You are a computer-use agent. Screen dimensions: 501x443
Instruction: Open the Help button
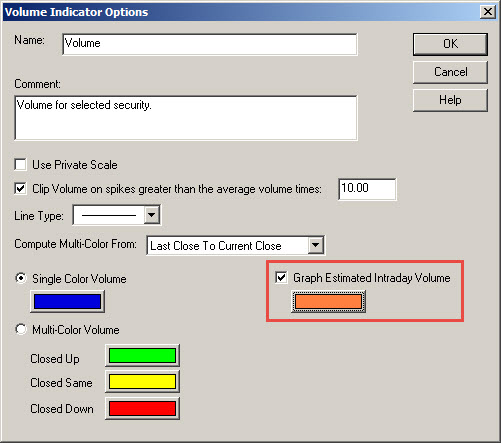450,100
